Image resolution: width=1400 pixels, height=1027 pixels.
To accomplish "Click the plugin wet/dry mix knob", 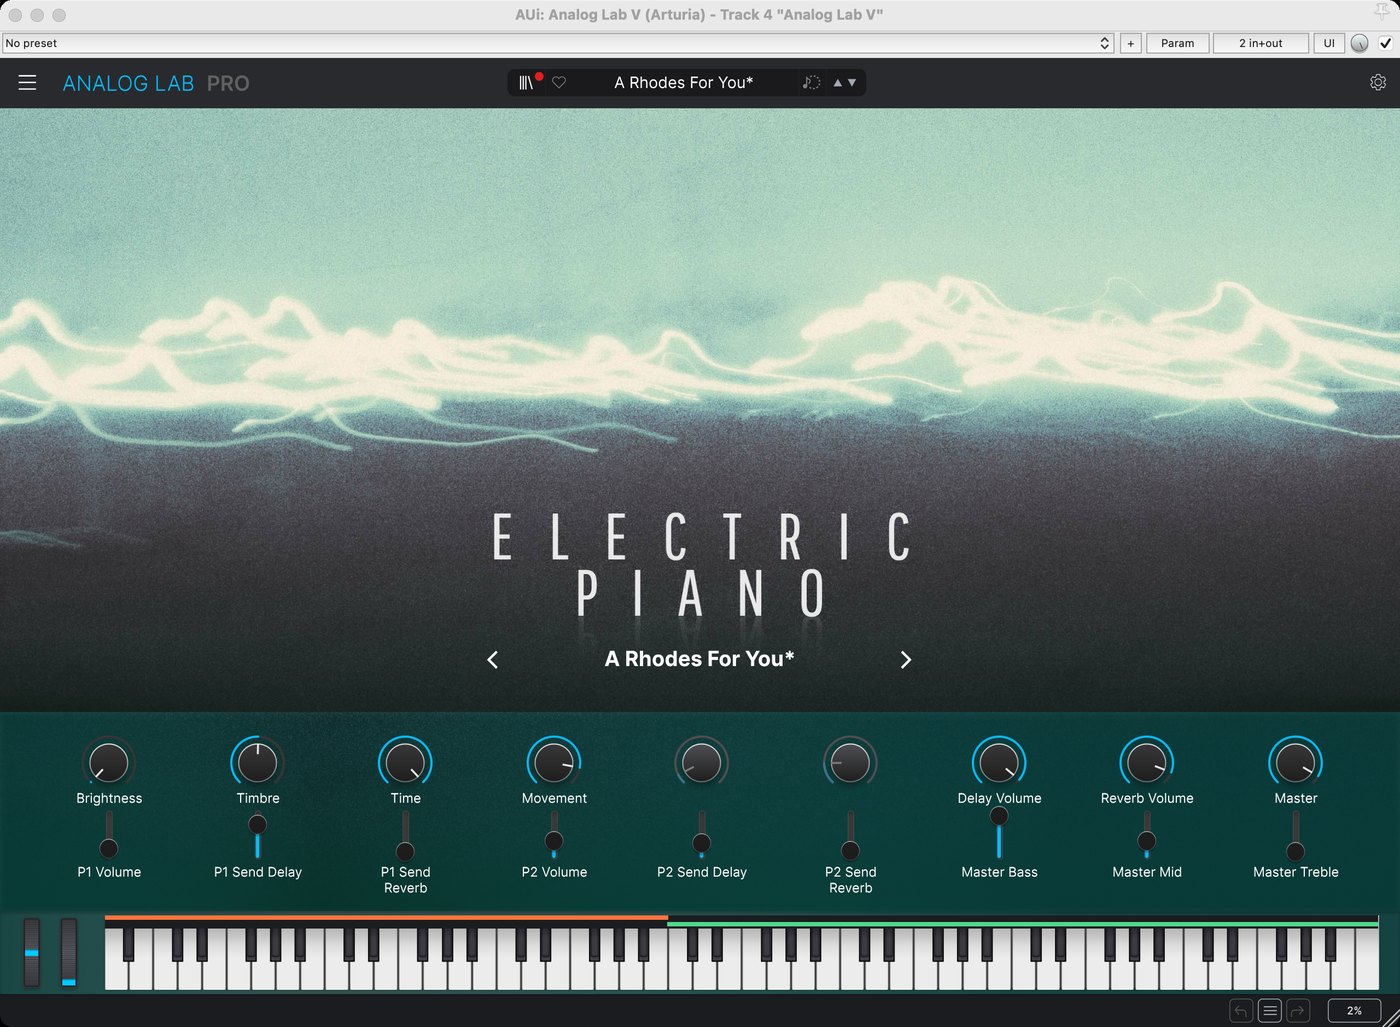I will coord(1359,43).
